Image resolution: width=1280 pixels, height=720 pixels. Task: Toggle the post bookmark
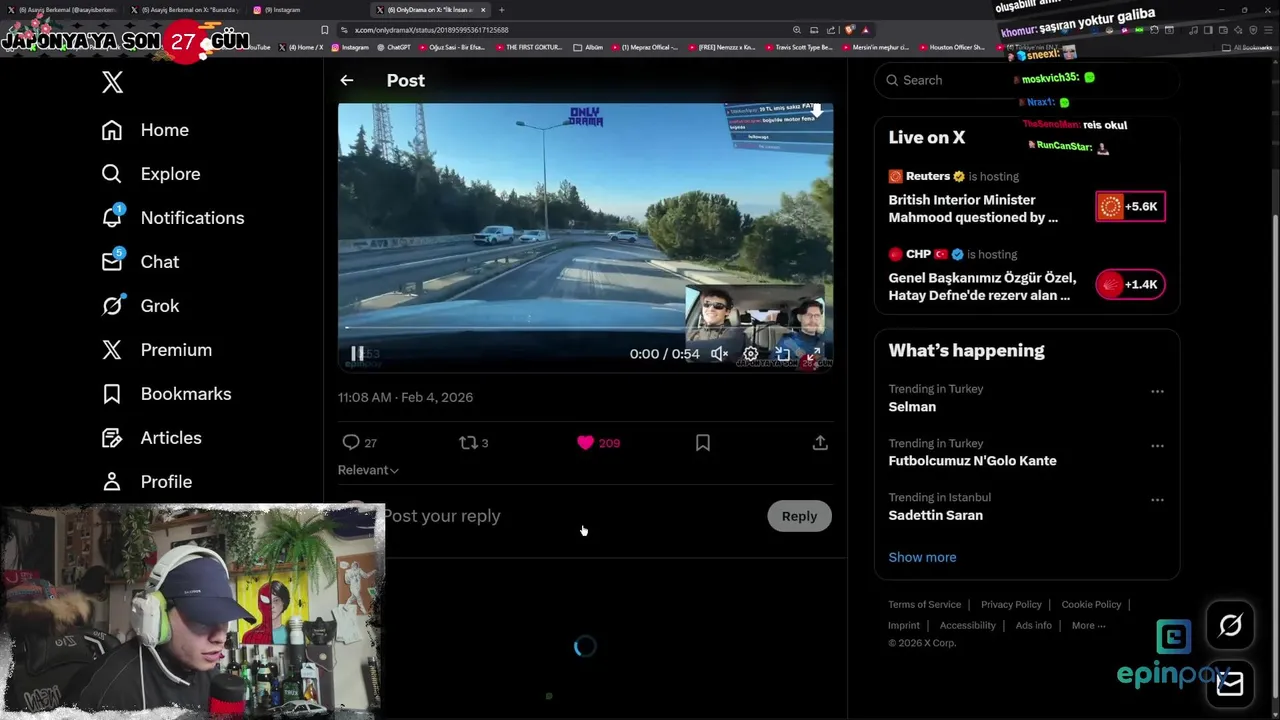click(703, 442)
